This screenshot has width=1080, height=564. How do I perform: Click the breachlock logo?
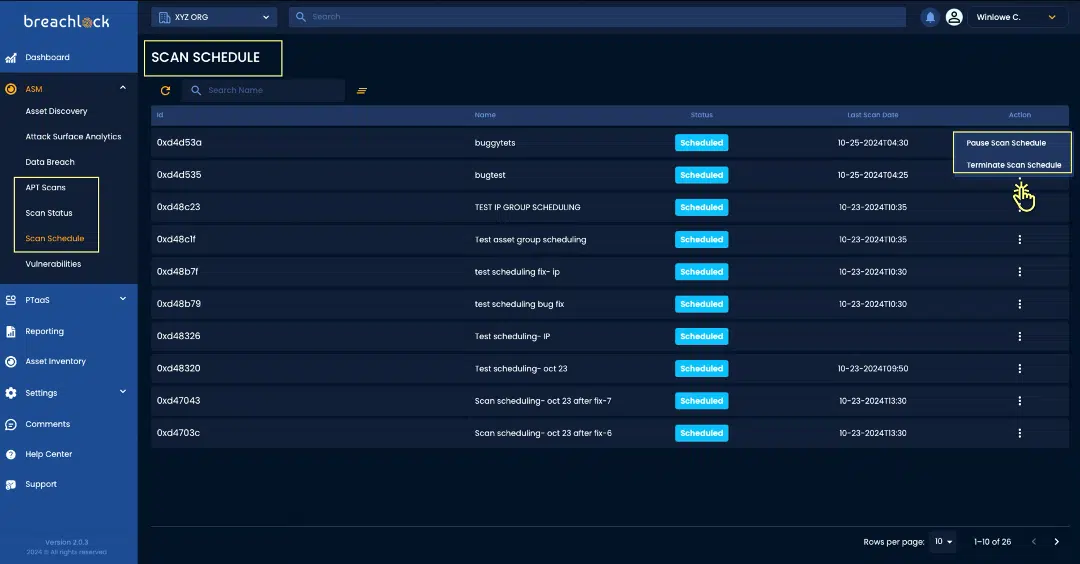pos(67,21)
